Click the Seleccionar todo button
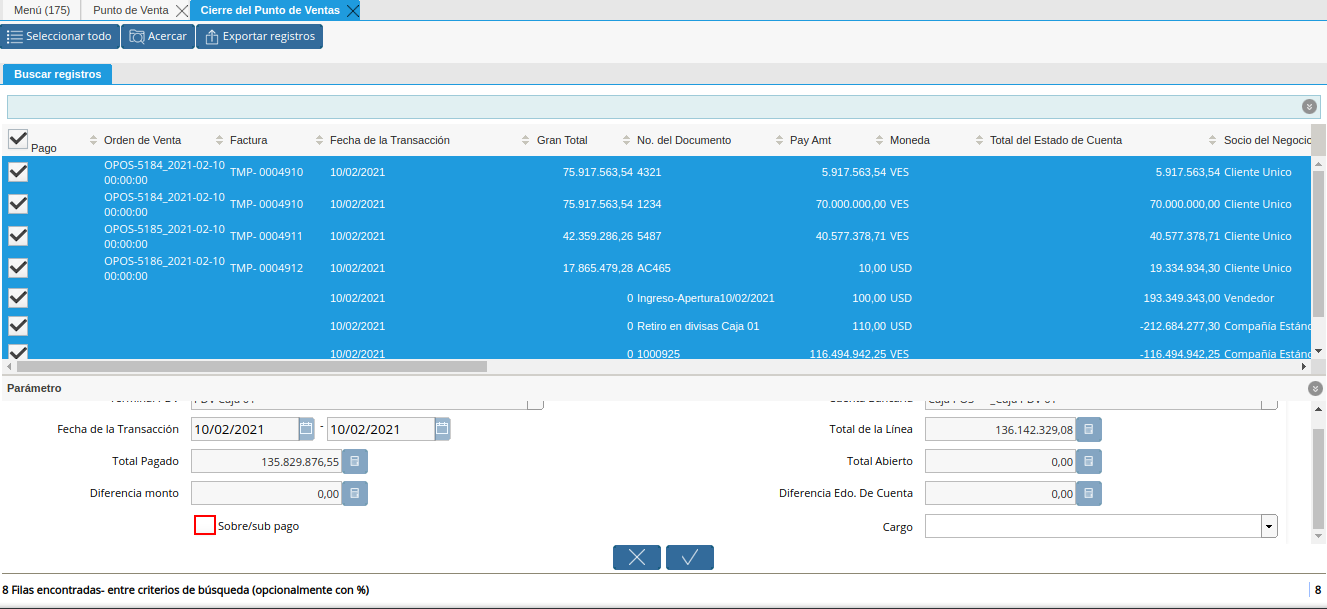 [x=60, y=37]
